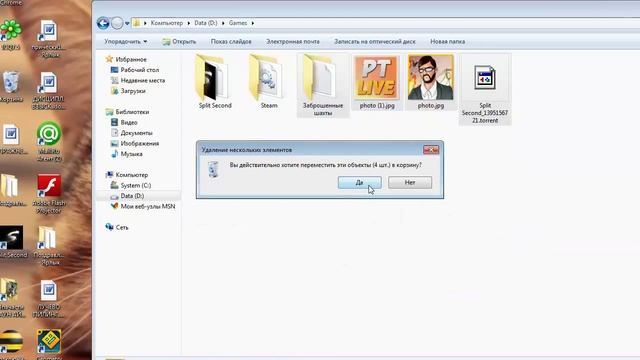The width and height of the screenshot is (640, 360).
Task: Confirm deletion with the Да button
Action: [360, 182]
